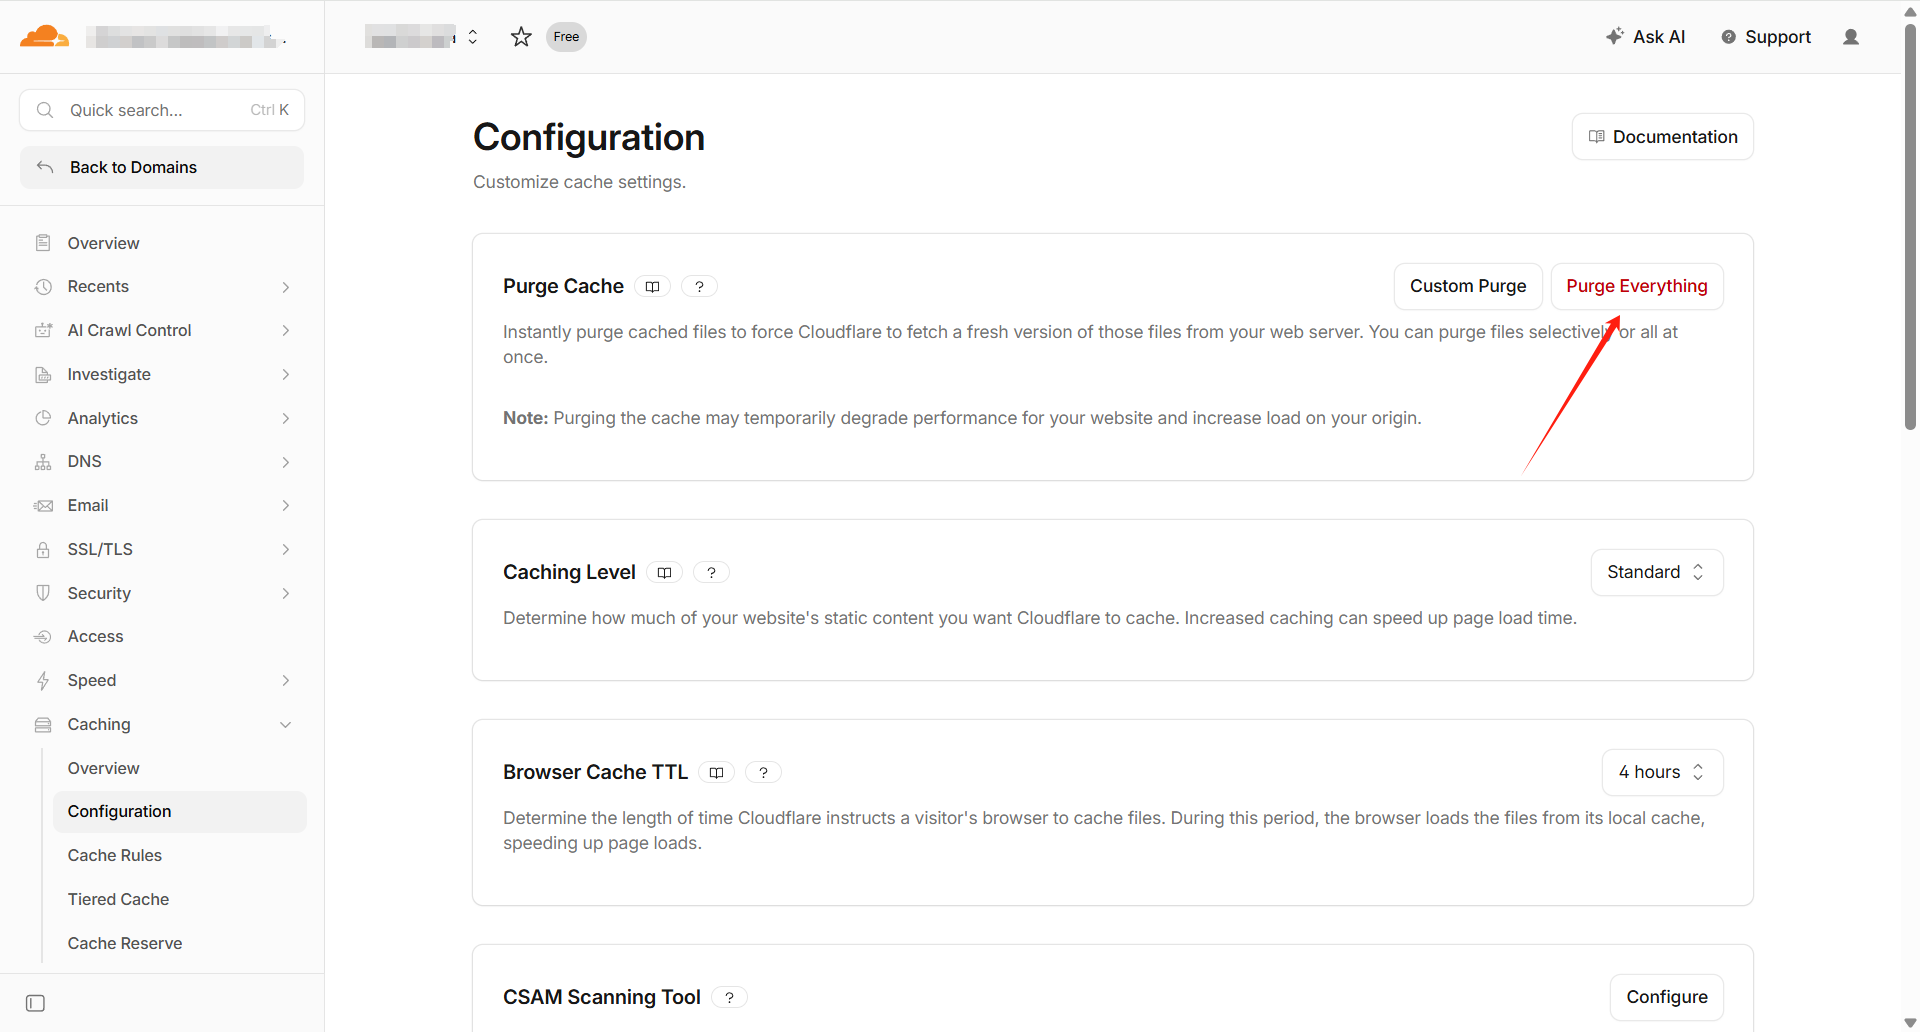Click the SSL/TLS lock icon
Image resolution: width=1920 pixels, height=1032 pixels.
pyautogui.click(x=43, y=550)
